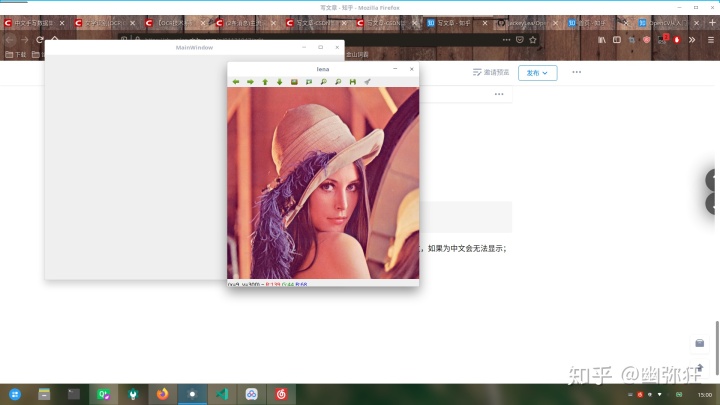Go back in Firefox history
The width and height of the screenshot is (720, 405).
10,40
